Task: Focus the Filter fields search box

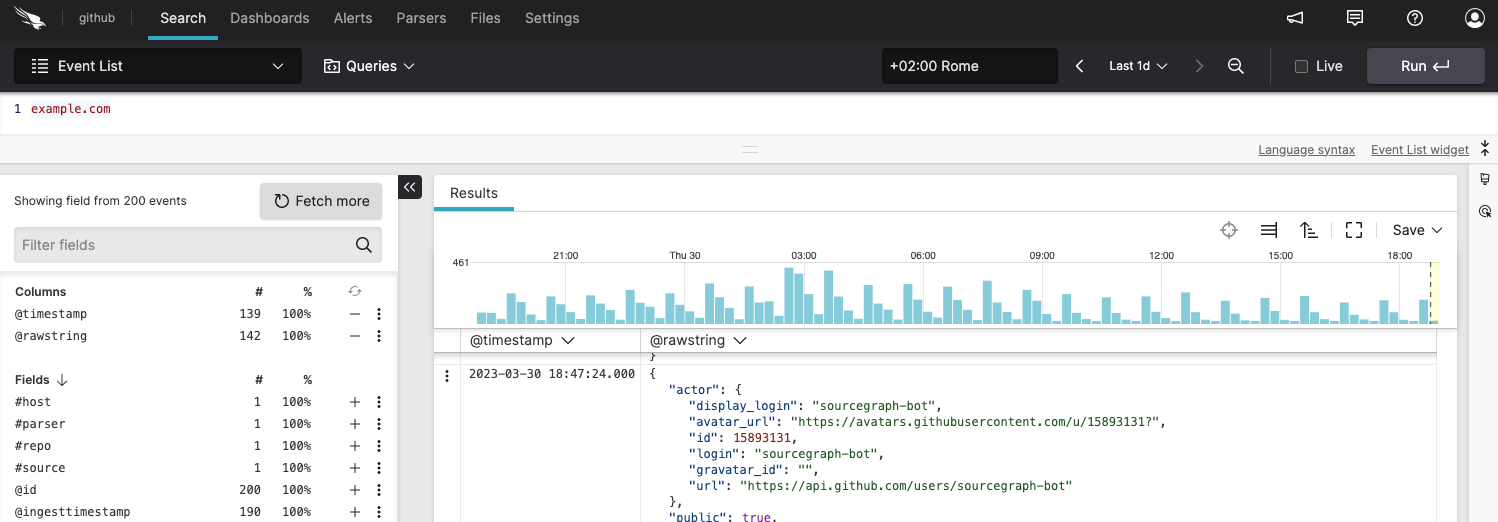Action: point(186,245)
